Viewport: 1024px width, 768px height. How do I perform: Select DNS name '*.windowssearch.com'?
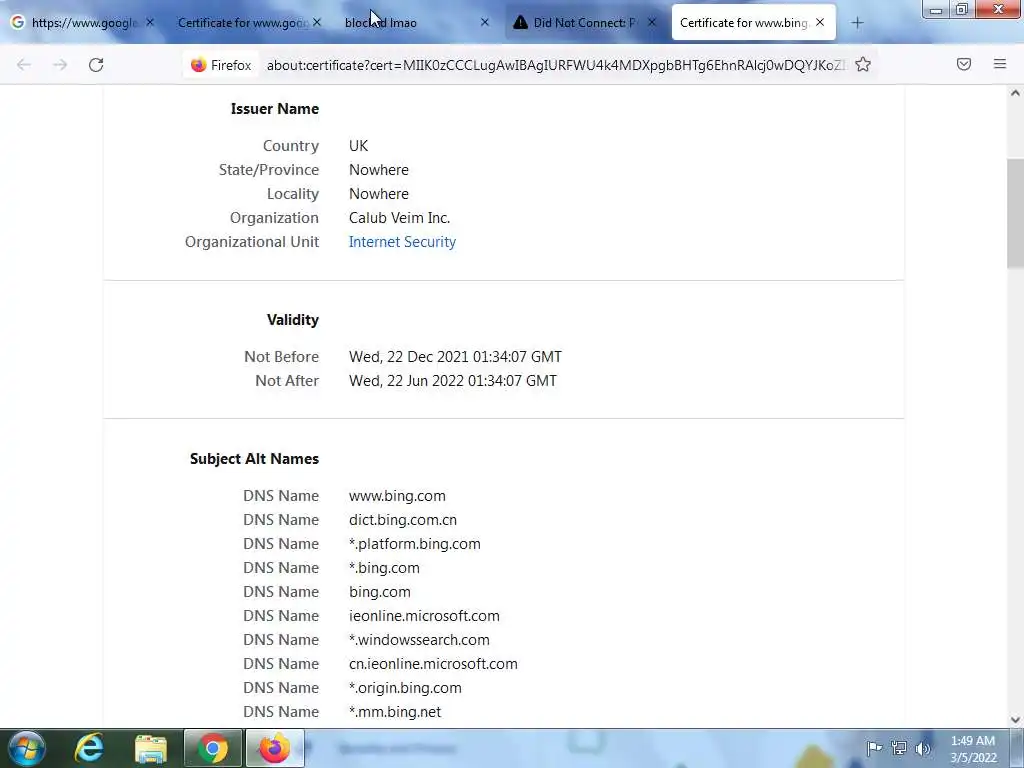coord(419,640)
